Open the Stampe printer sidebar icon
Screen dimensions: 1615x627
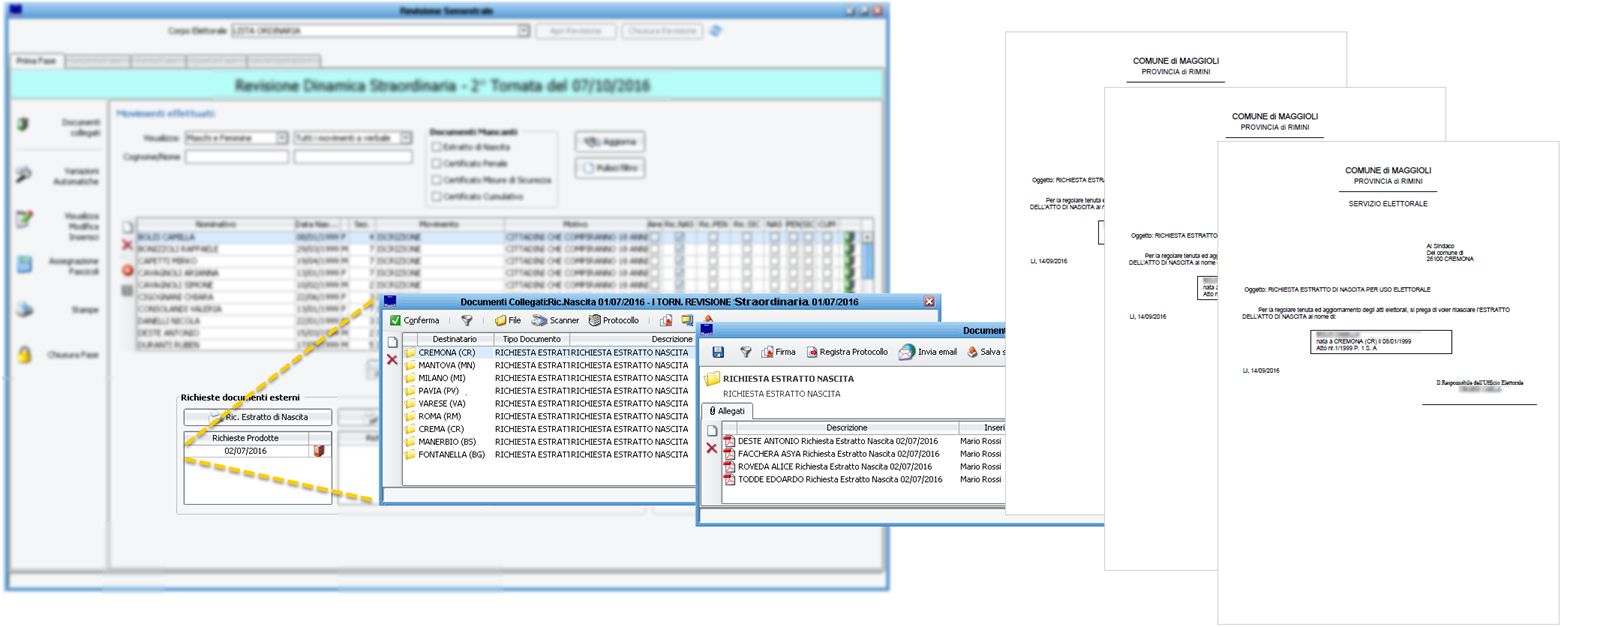point(25,310)
